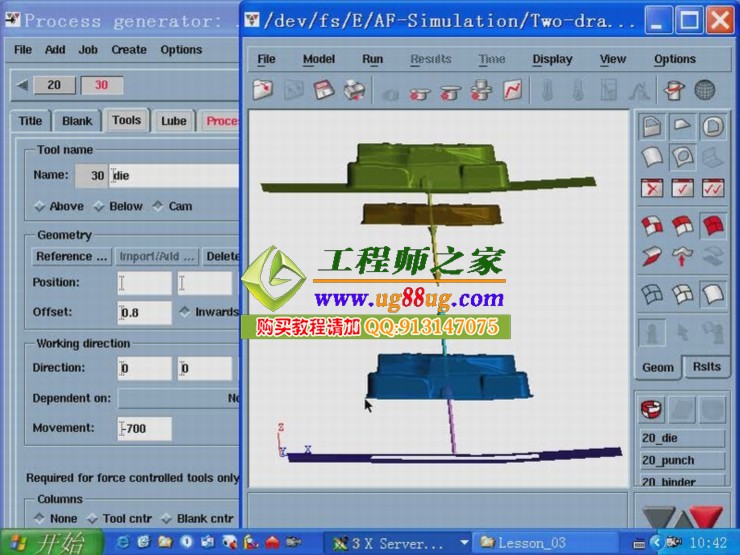Click the wireframe globe icon in toolbar
The image size is (740, 555).
705,91
